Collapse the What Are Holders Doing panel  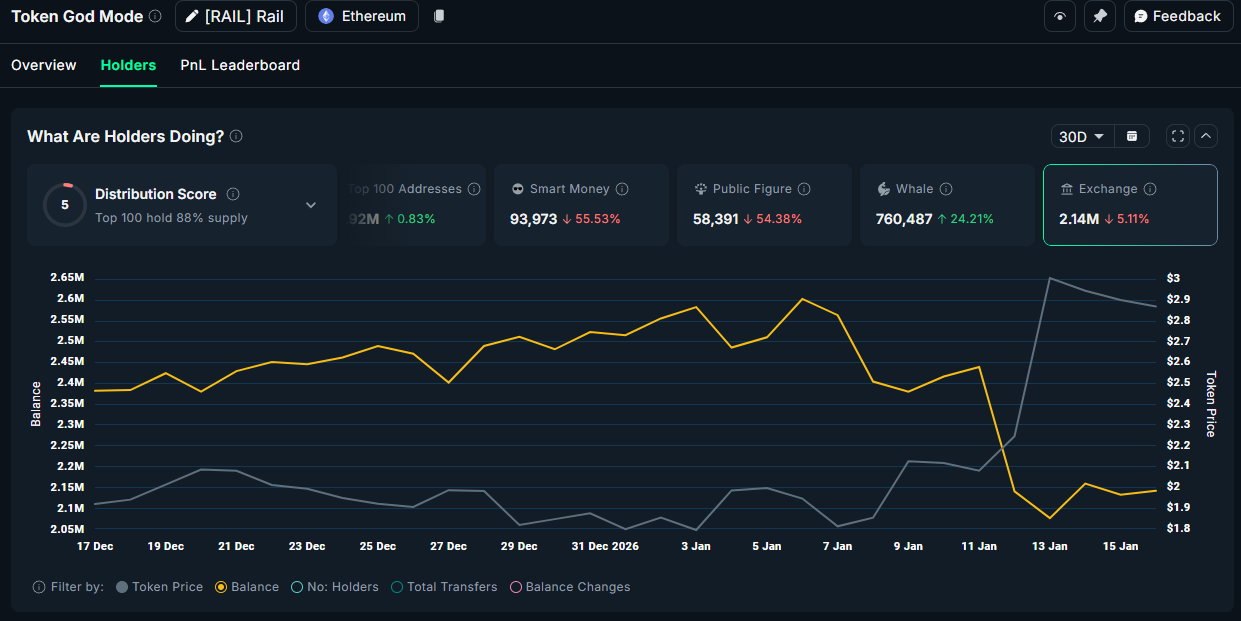(x=1206, y=136)
